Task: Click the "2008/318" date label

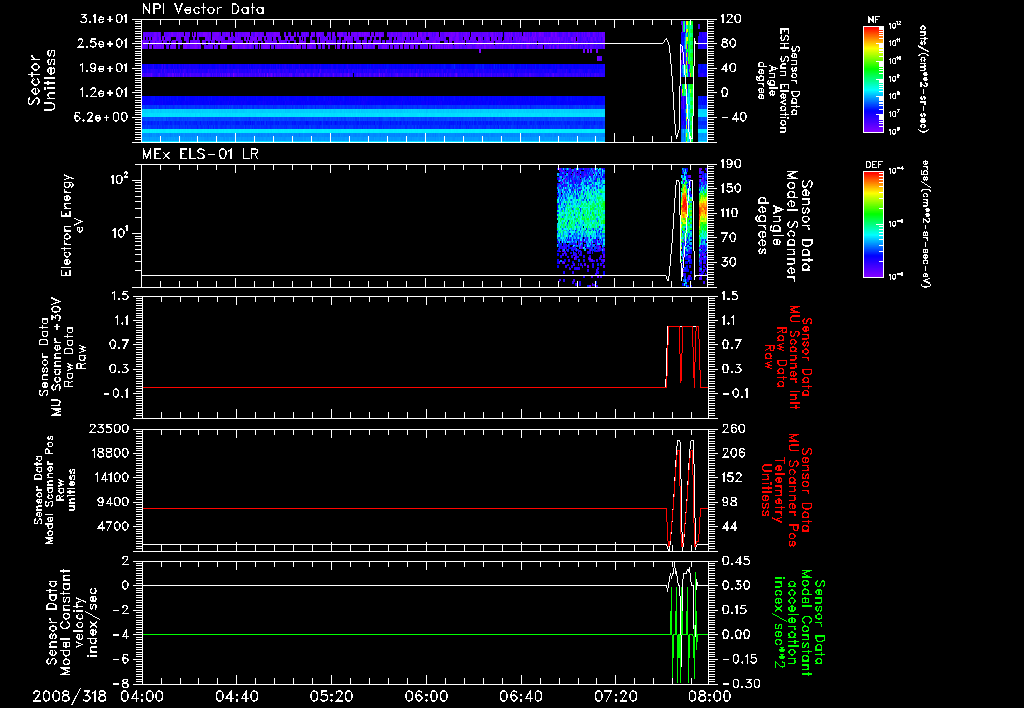Action: pyautogui.click(x=70, y=696)
